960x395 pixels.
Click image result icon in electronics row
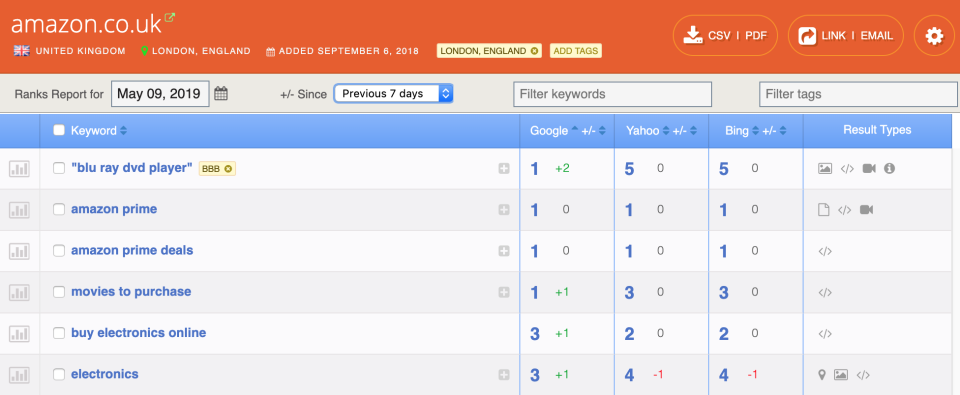pos(841,375)
